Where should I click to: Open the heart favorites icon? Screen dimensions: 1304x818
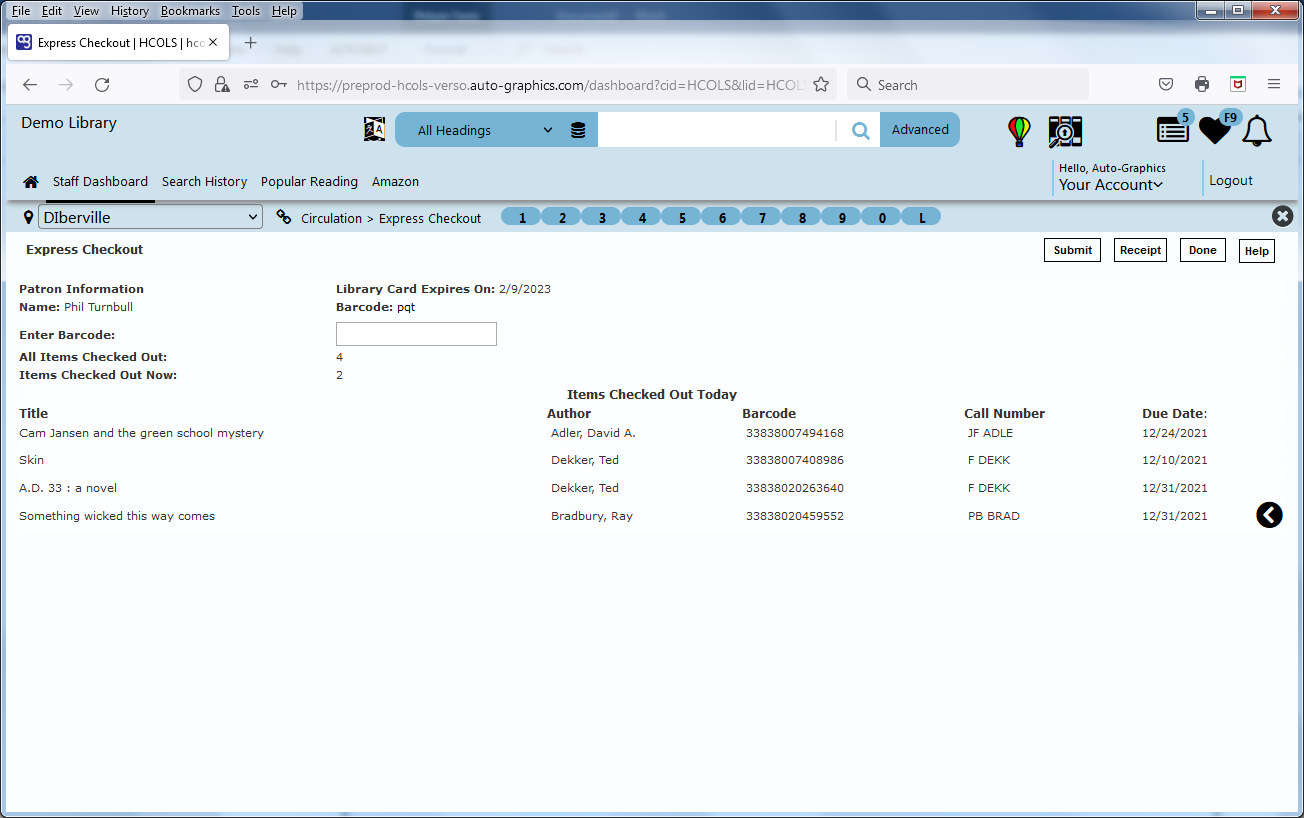(1215, 130)
